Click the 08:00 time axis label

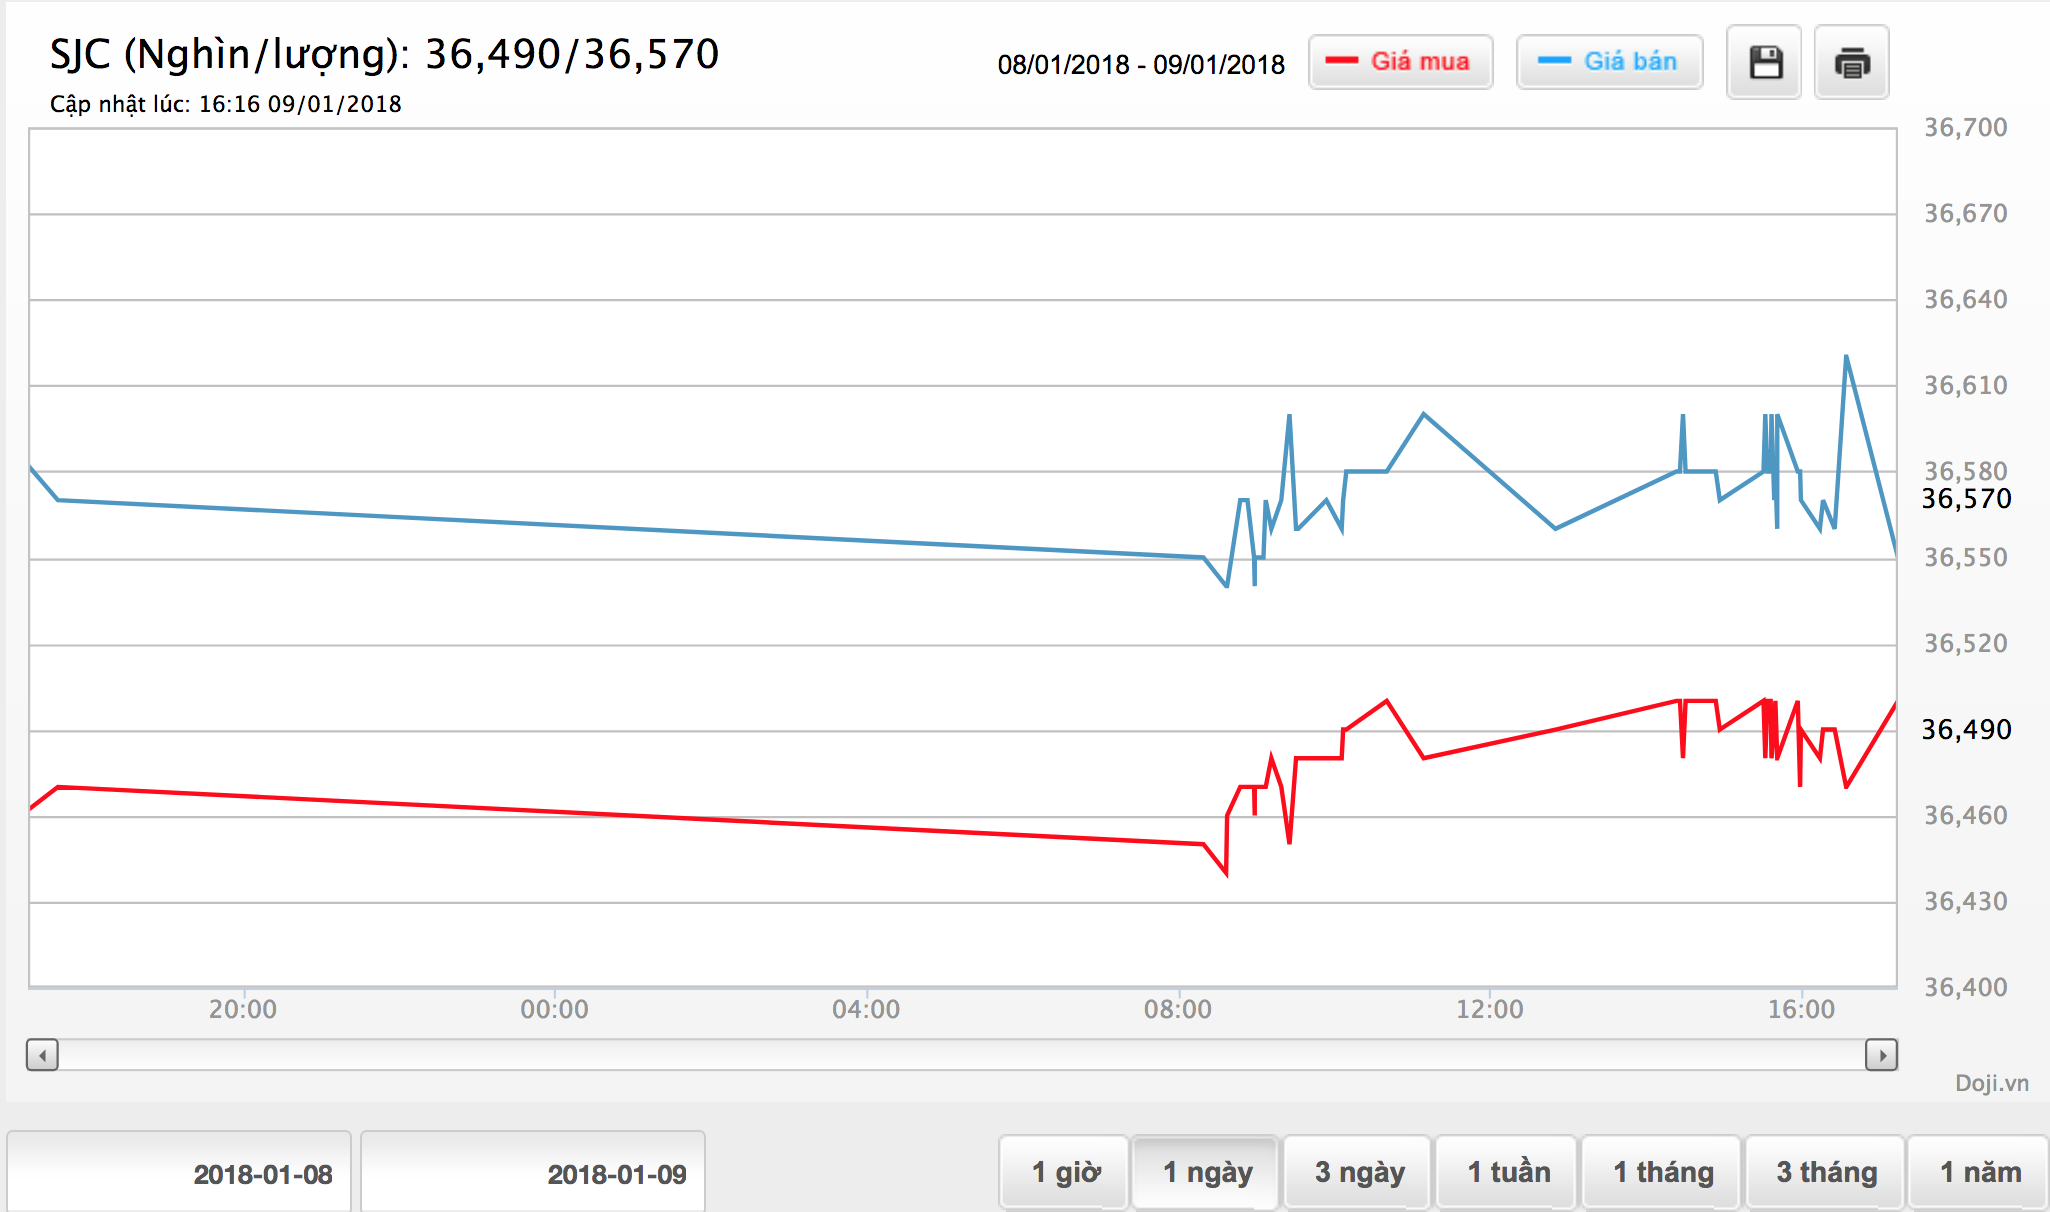point(1178,1010)
